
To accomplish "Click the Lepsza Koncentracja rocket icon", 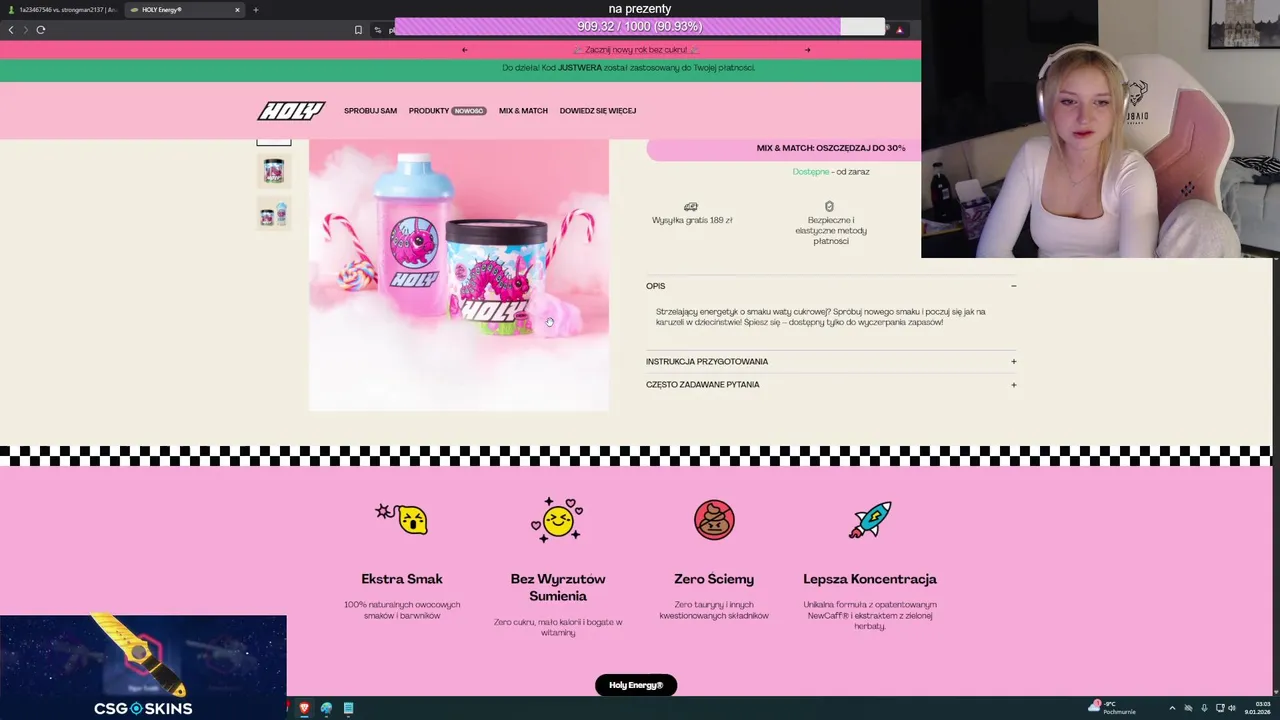I will click(x=870, y=520).
